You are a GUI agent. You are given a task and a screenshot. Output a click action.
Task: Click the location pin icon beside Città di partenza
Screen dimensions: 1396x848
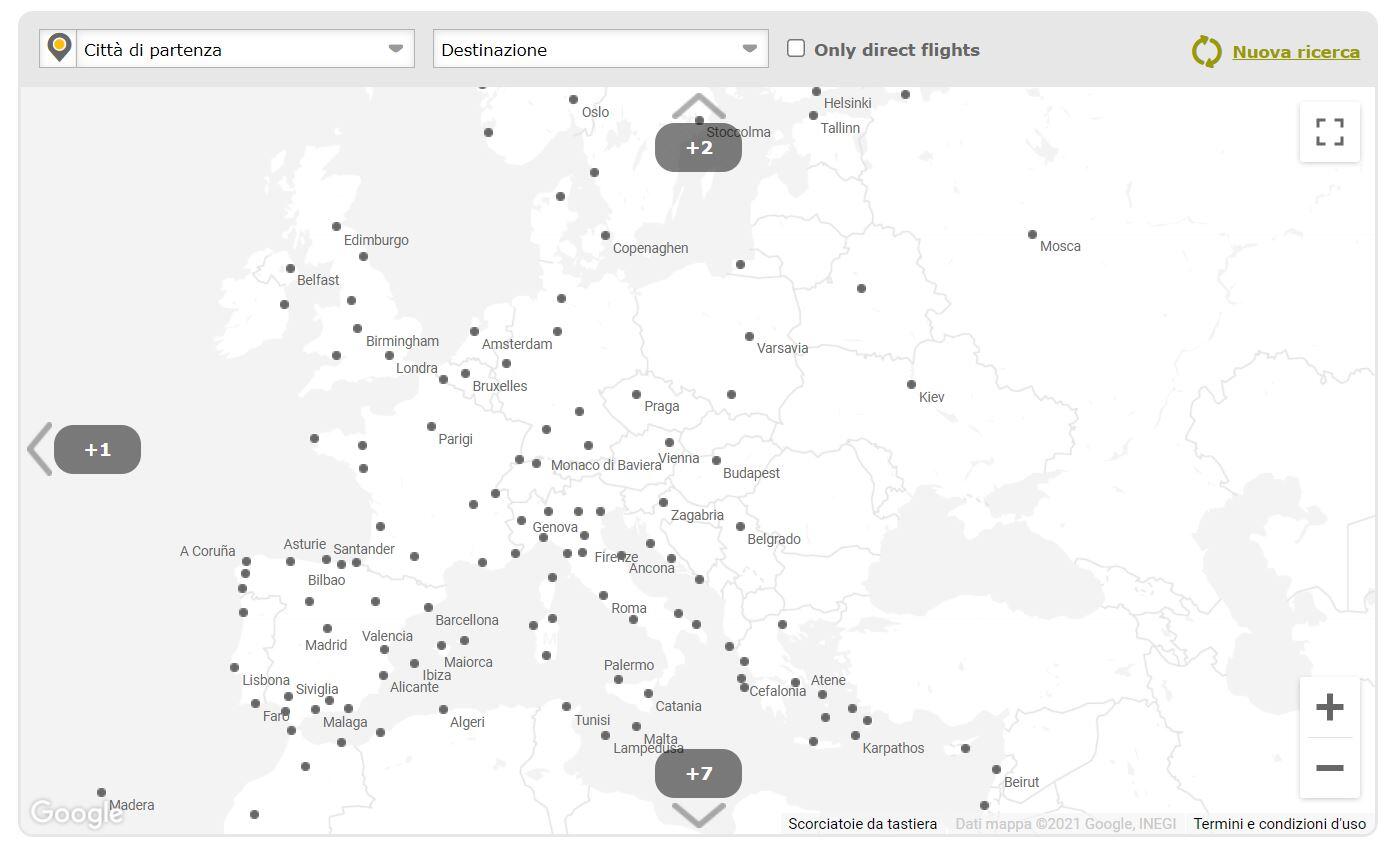tap(59, 47)
